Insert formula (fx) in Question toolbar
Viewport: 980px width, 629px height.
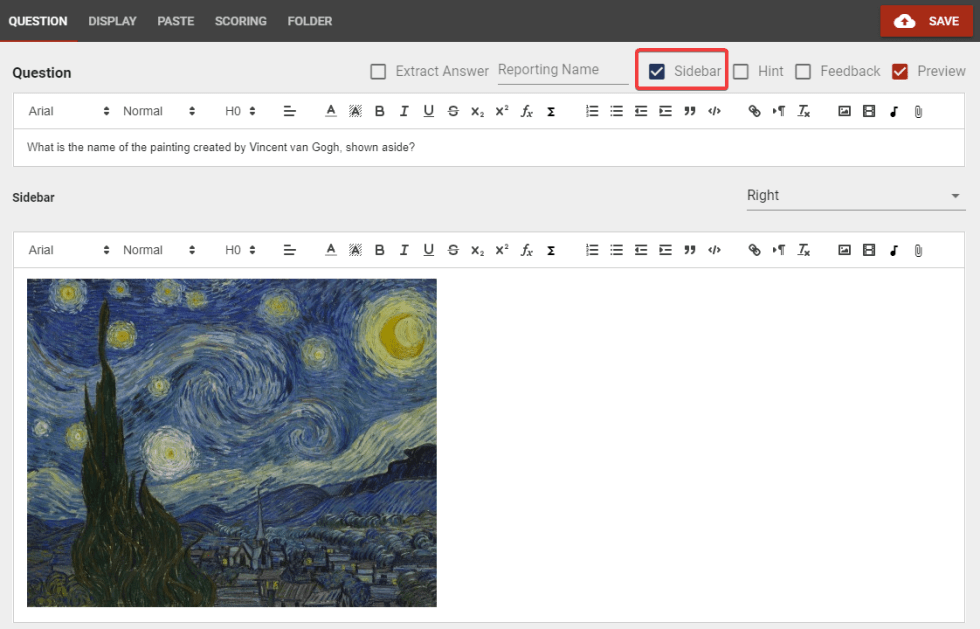coord(527,111)
